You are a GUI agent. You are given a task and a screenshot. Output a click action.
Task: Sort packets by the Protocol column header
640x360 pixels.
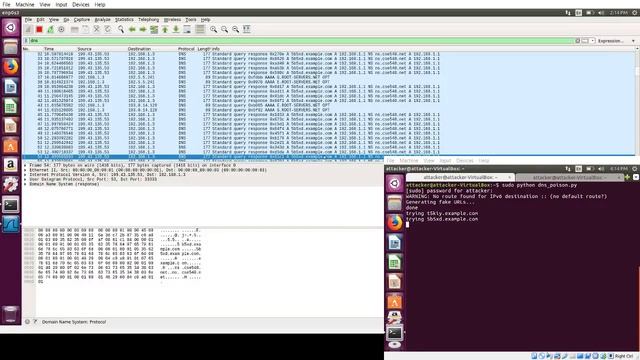tap(186, 49)
